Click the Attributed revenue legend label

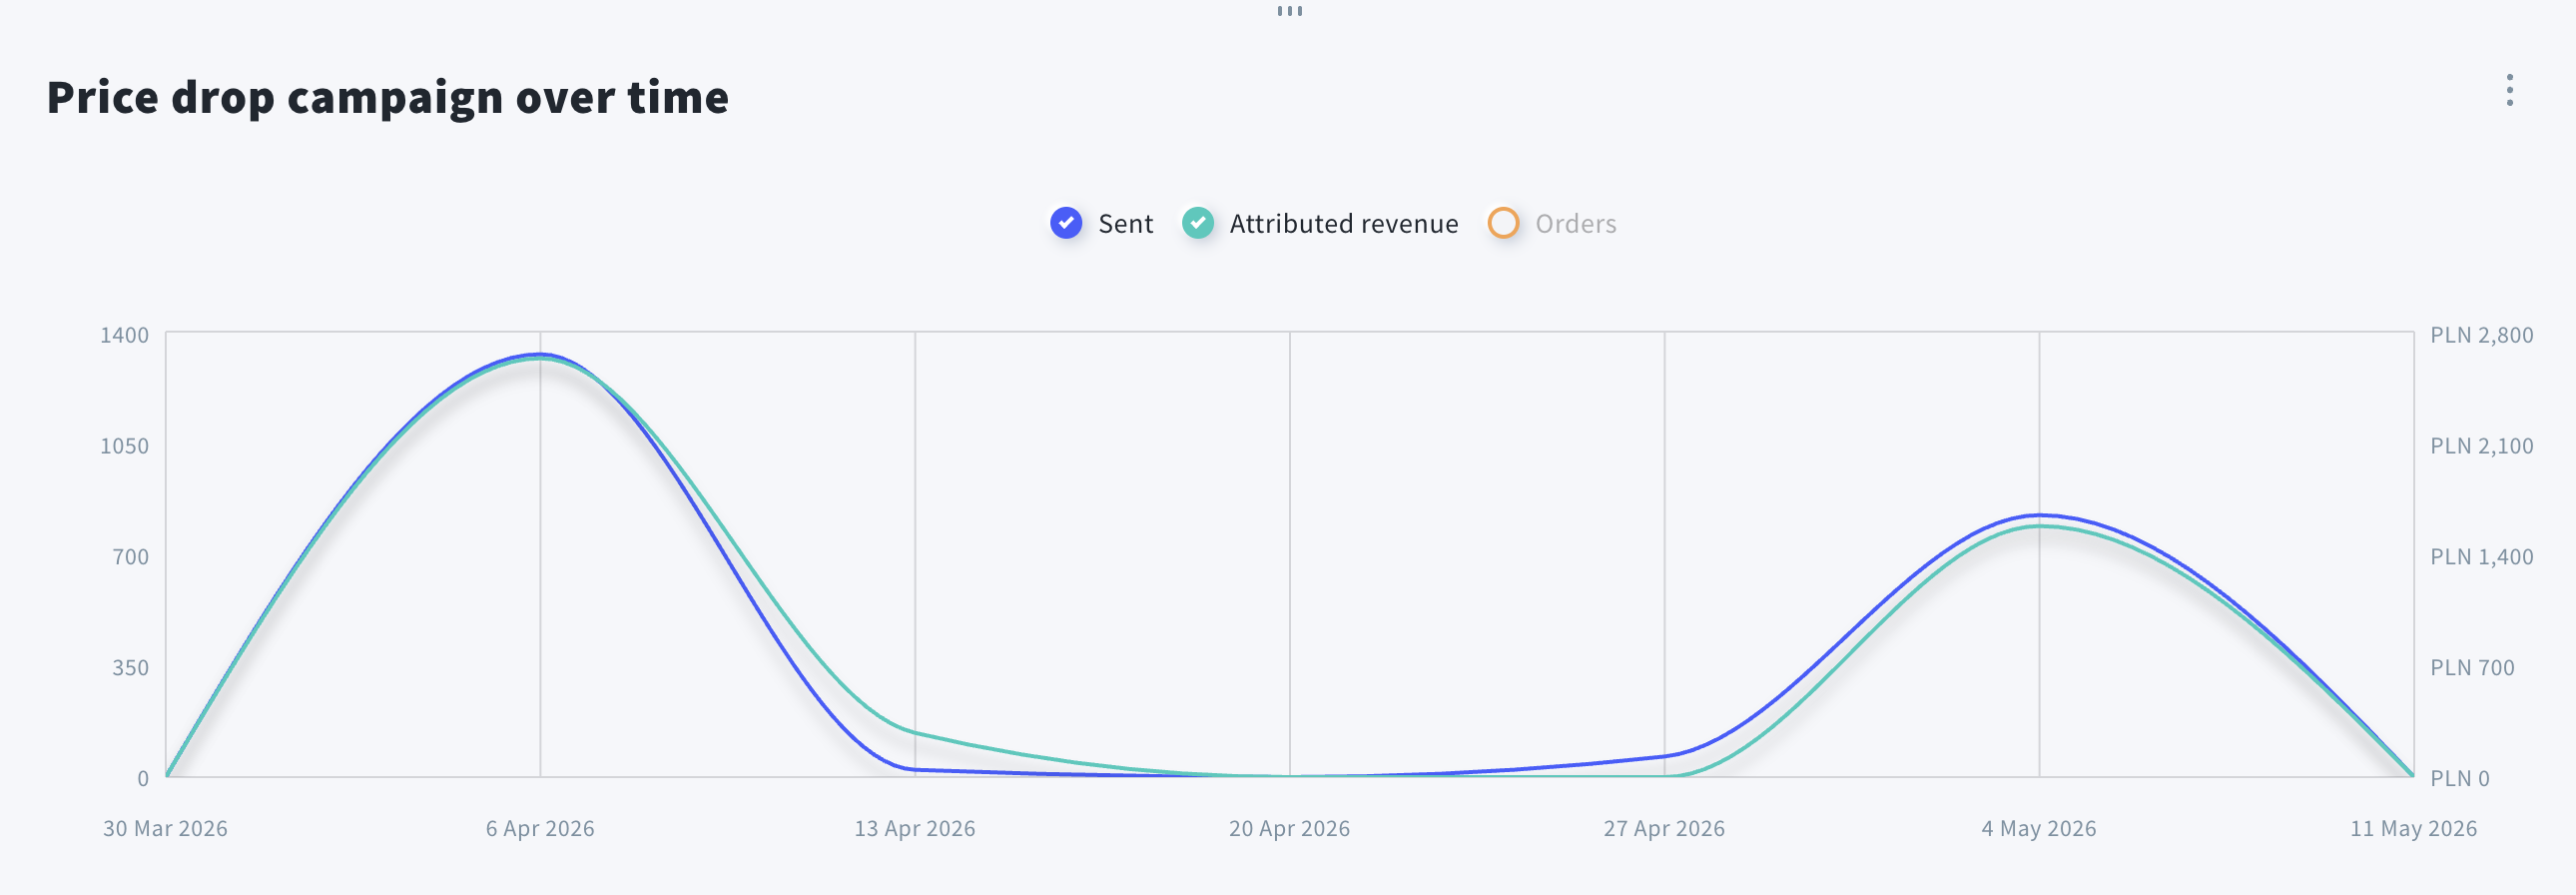[x=1343, y=224]
